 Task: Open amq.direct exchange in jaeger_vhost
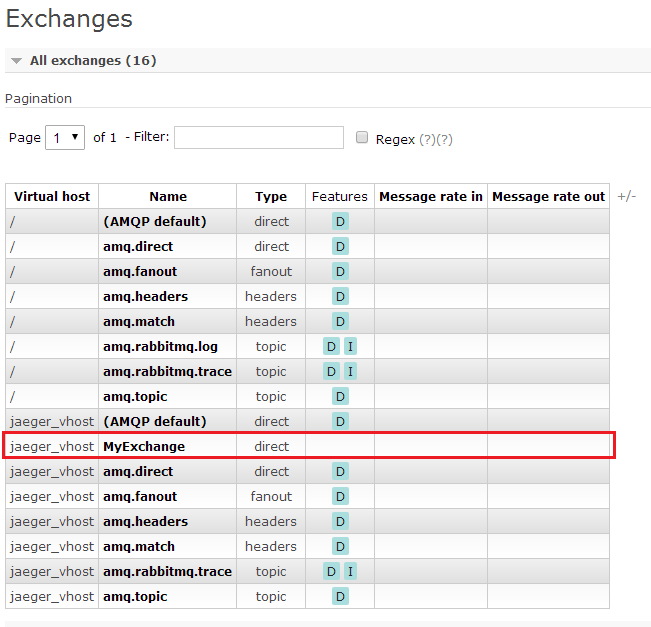tap(138, 471)
